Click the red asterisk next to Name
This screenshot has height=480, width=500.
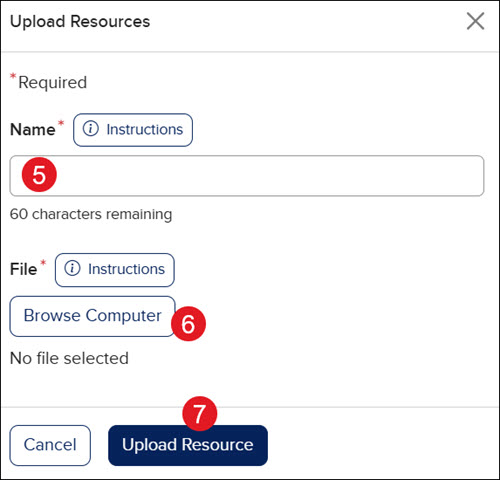(61, 123)
